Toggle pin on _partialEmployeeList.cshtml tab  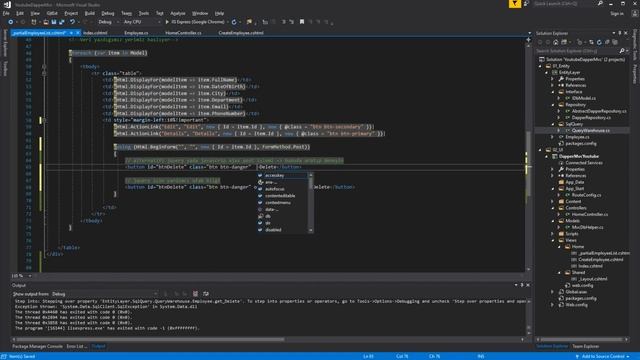[x=71, y=33]
